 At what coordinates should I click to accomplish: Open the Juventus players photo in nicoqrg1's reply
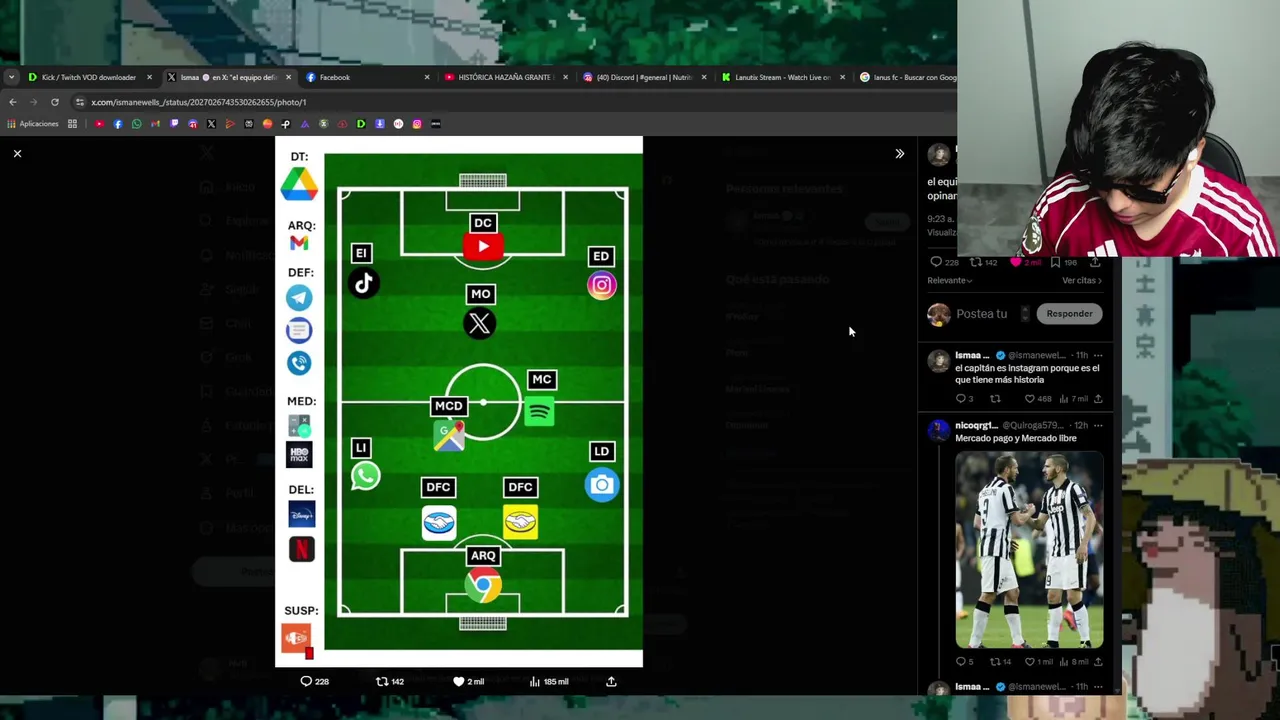coord(1029,550)
